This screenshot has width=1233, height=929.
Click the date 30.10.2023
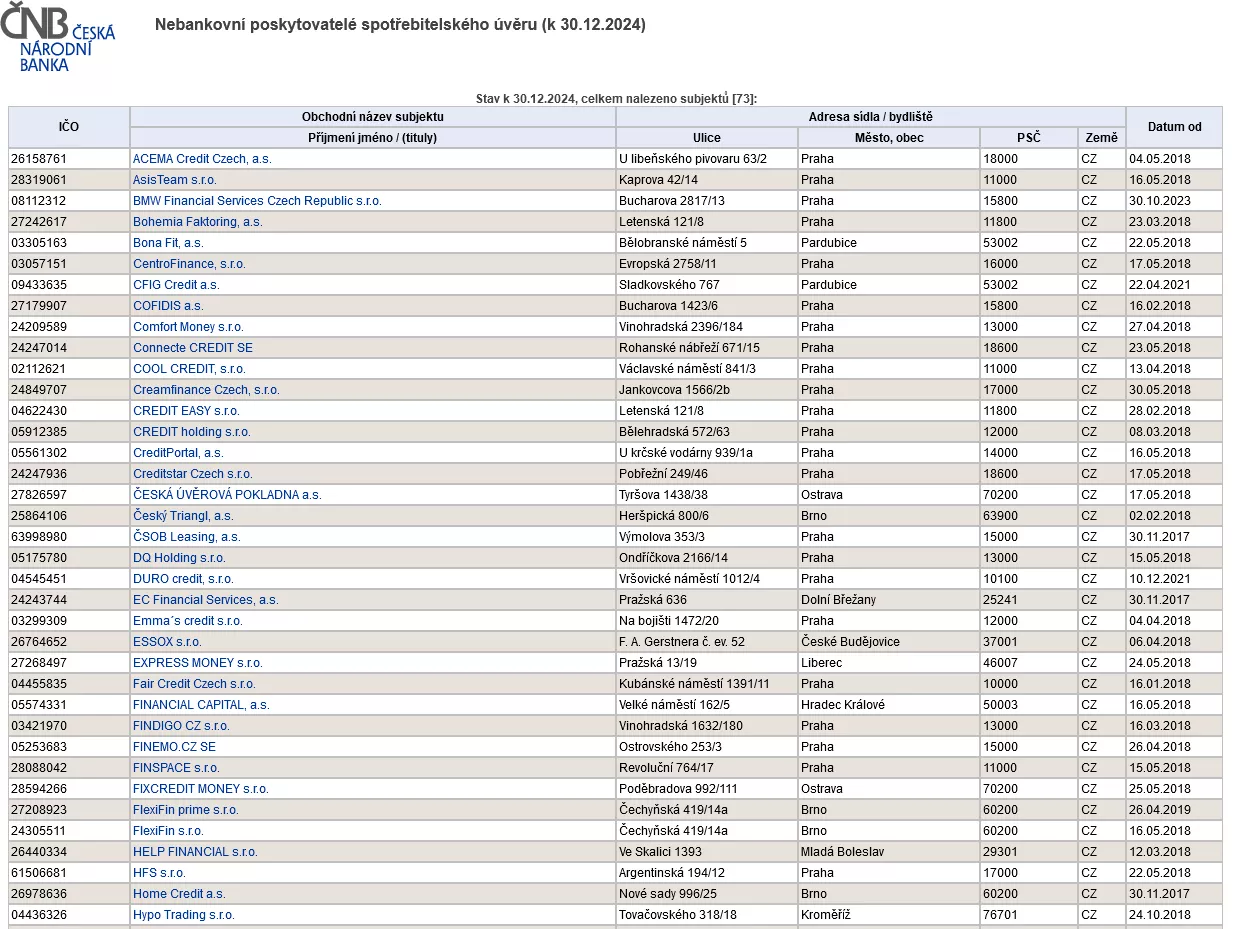pyautogui.click(x=1160, y=201)
